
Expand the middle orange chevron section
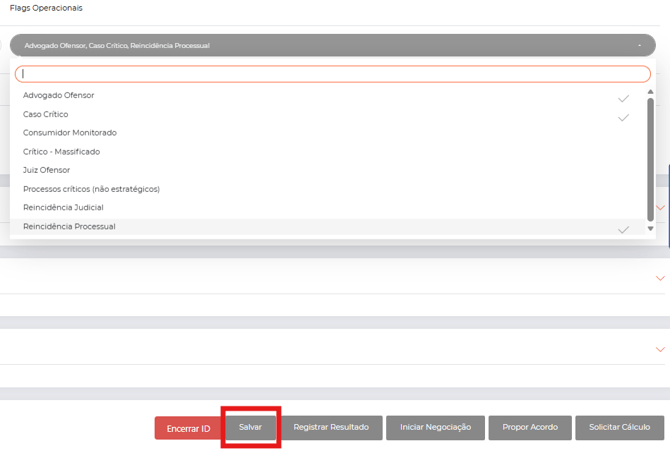point(659,278)
